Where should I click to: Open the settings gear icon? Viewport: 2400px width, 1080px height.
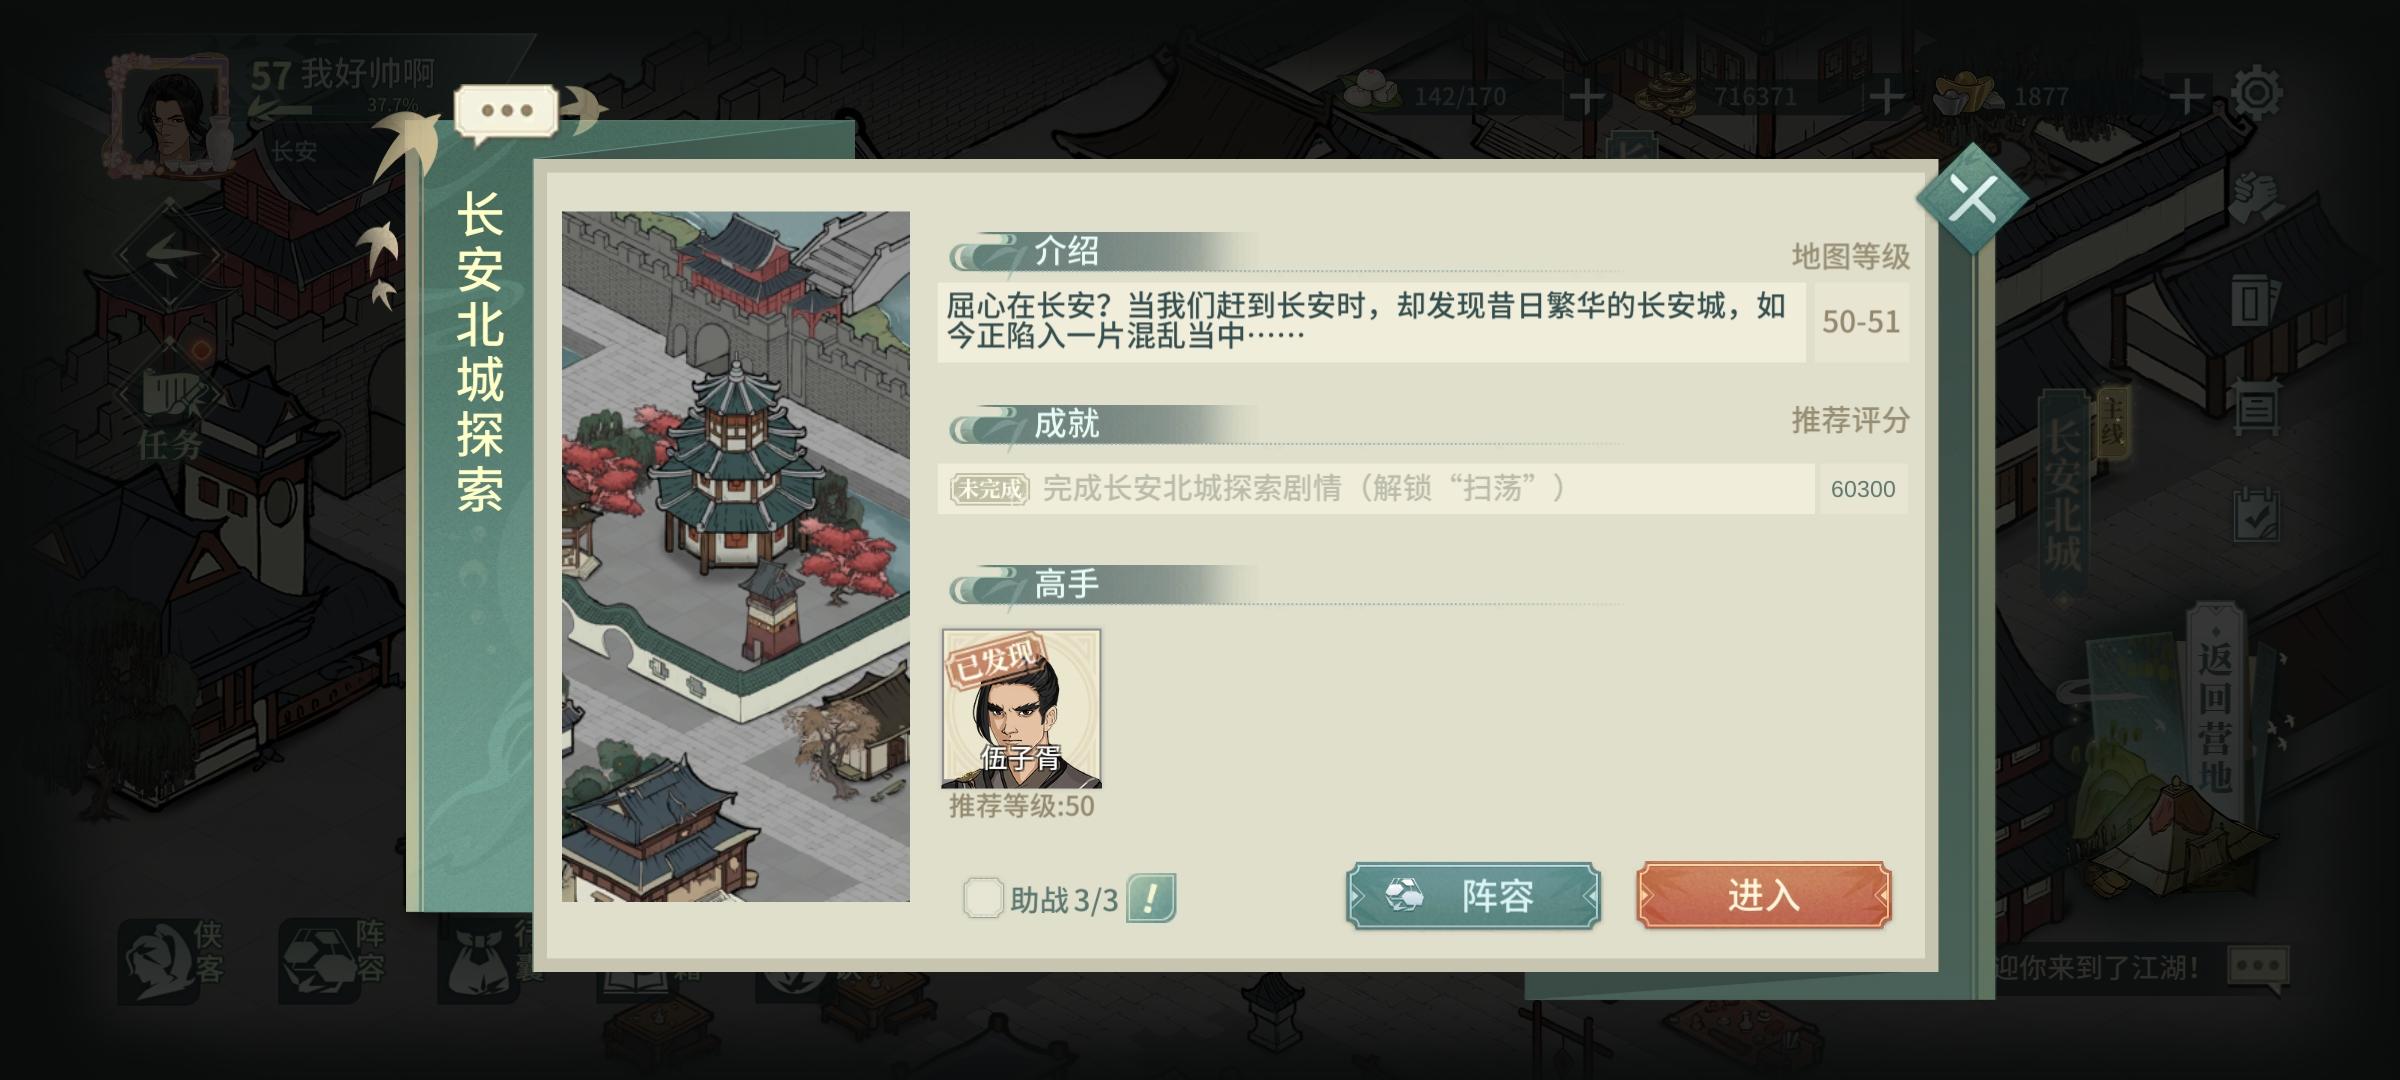[2257, 95]
